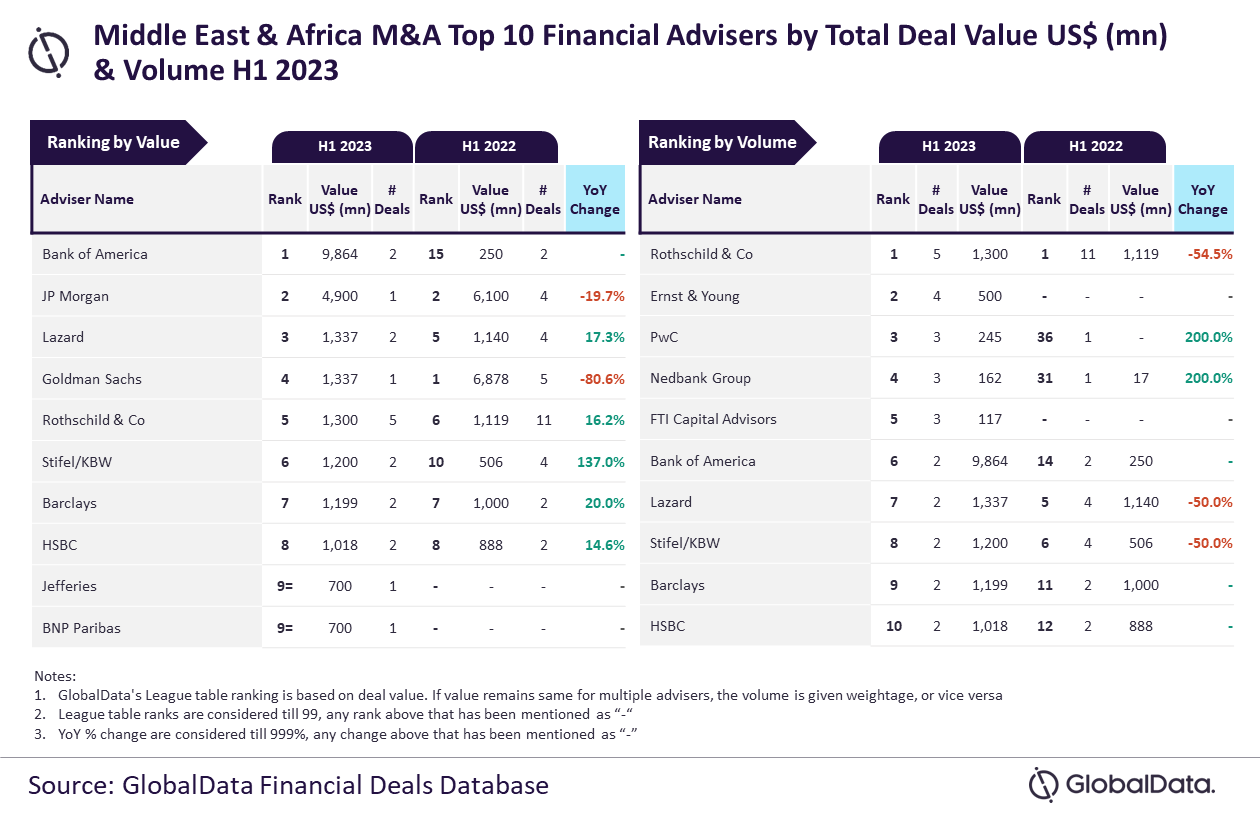The width and height of the screenshot is (1260, 816).
Task: Select the Ranking by Volume header tab
Action: click(723, 143)
